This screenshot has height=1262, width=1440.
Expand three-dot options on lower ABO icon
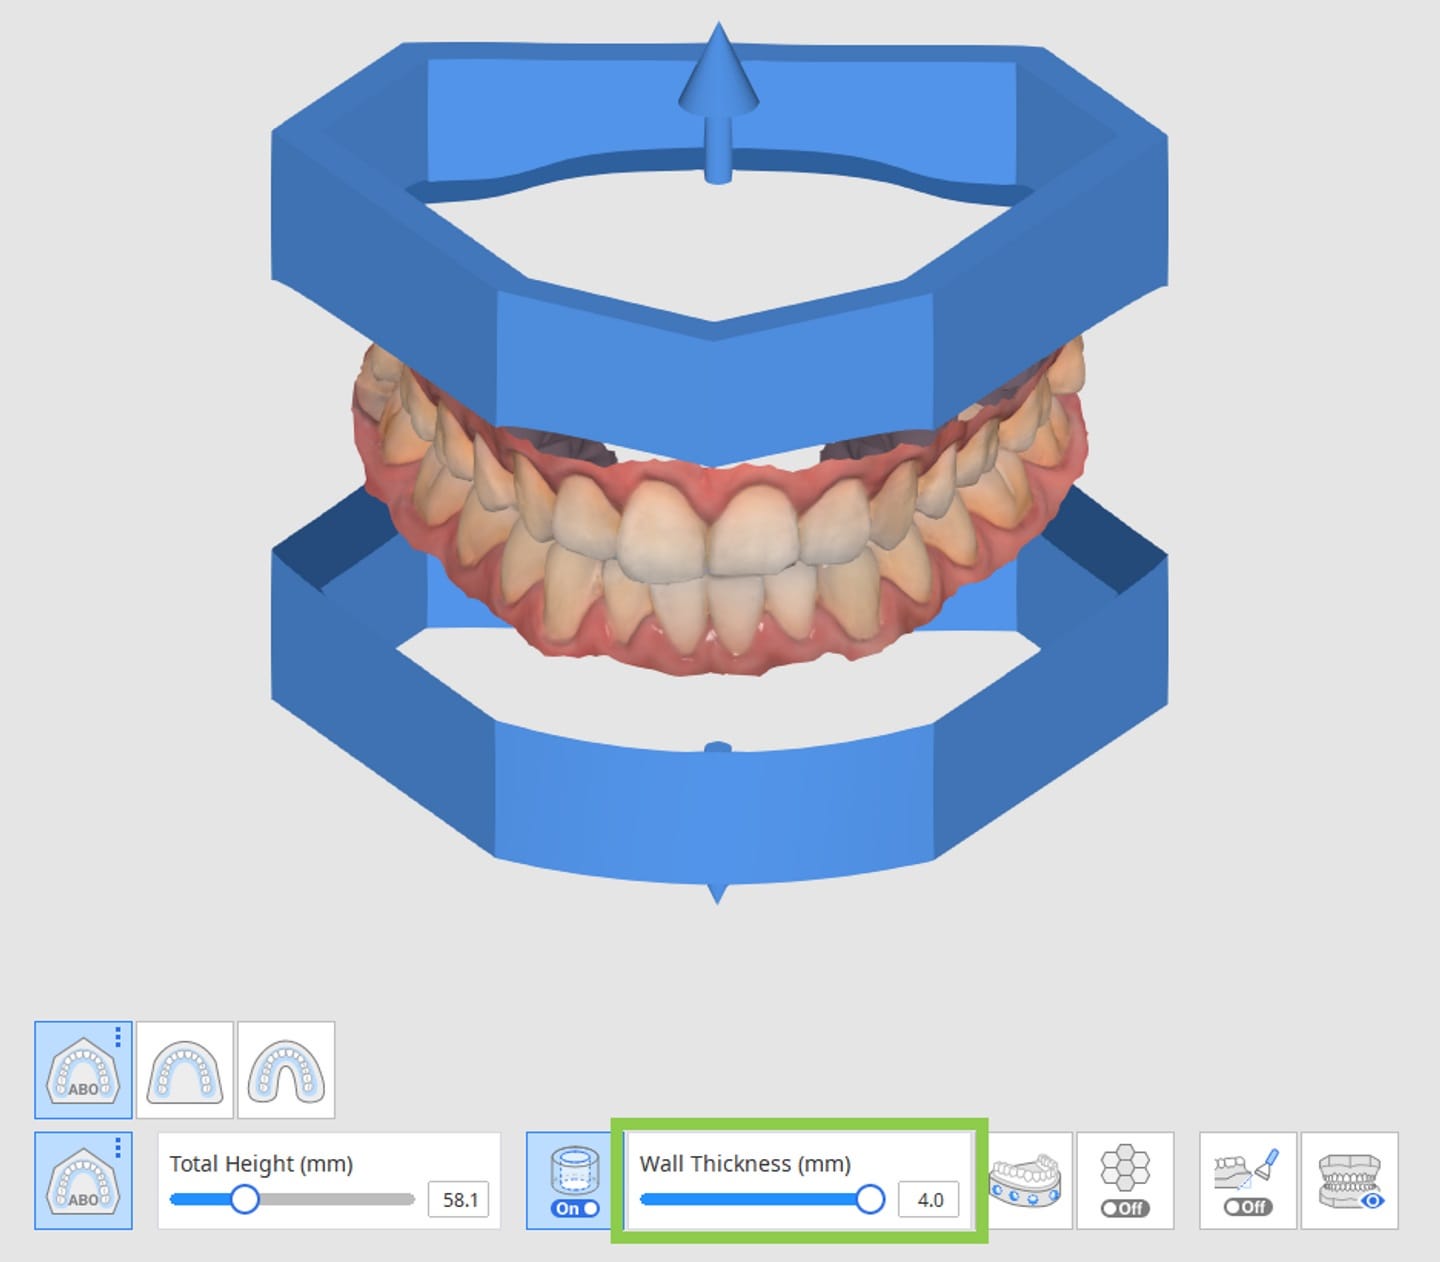coord(118,1147)
